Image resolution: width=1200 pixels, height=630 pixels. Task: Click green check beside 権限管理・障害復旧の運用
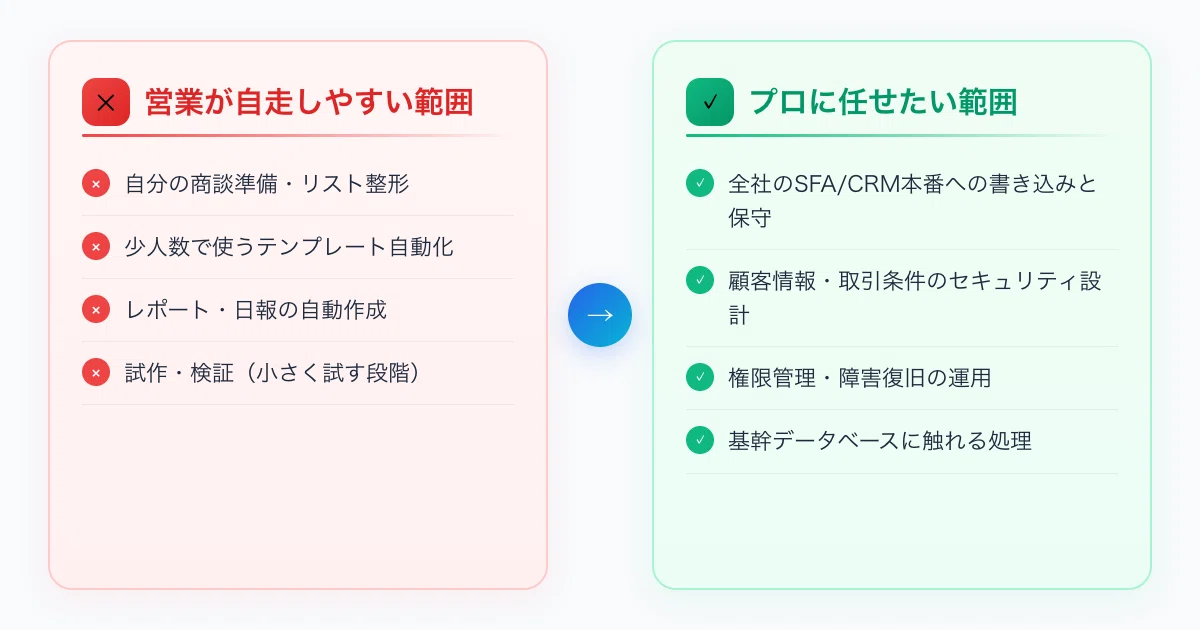[x=700, y=378]
